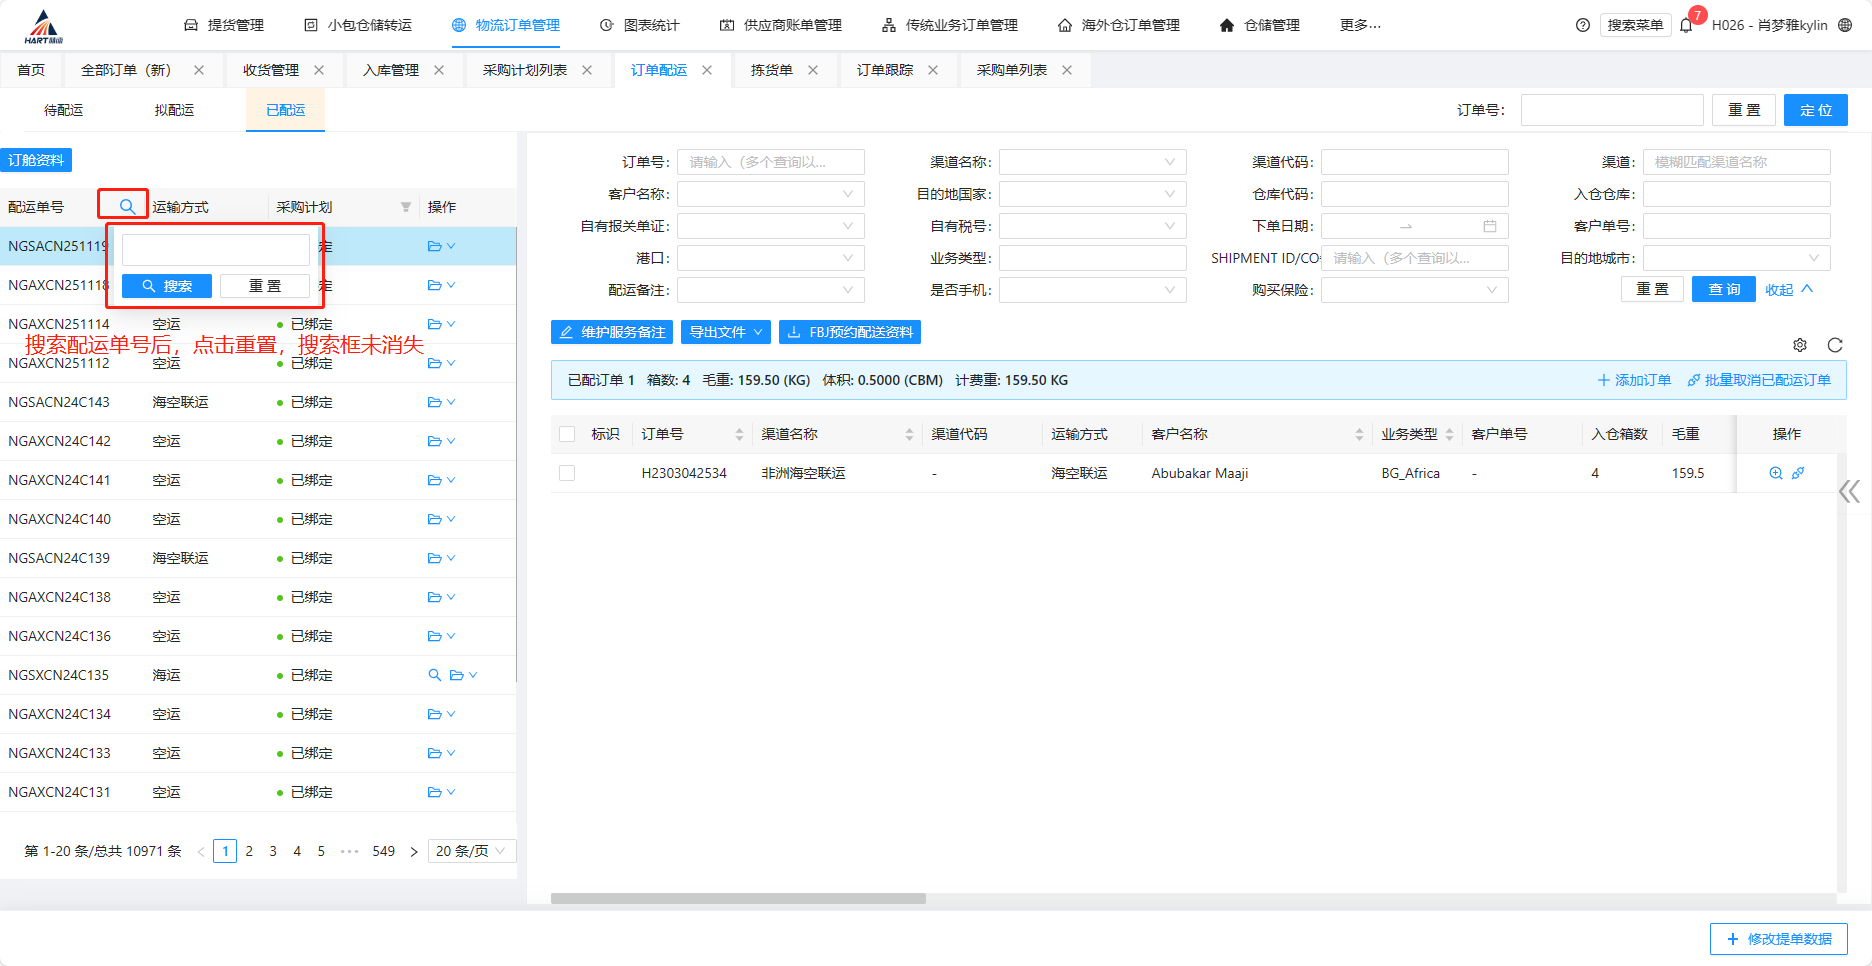This screenshot has height=966, width=1872.
Task: Open the 20 条/页 page size dropdown
Action: click(x=471, y=851)
